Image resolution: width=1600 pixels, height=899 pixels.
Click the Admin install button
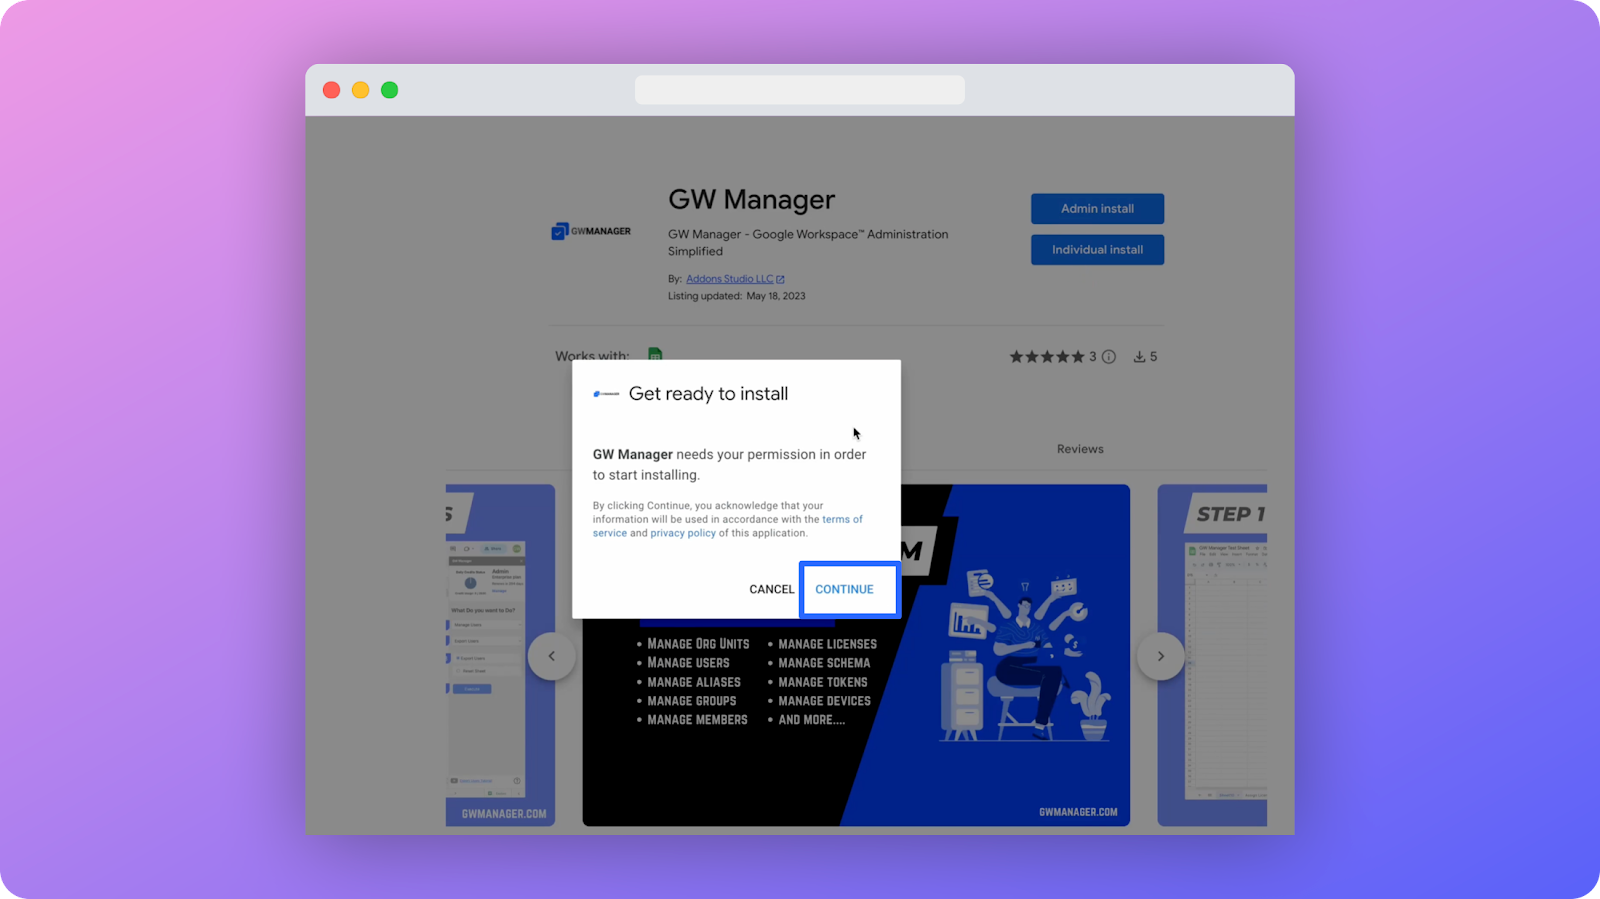pos(1097,209)
